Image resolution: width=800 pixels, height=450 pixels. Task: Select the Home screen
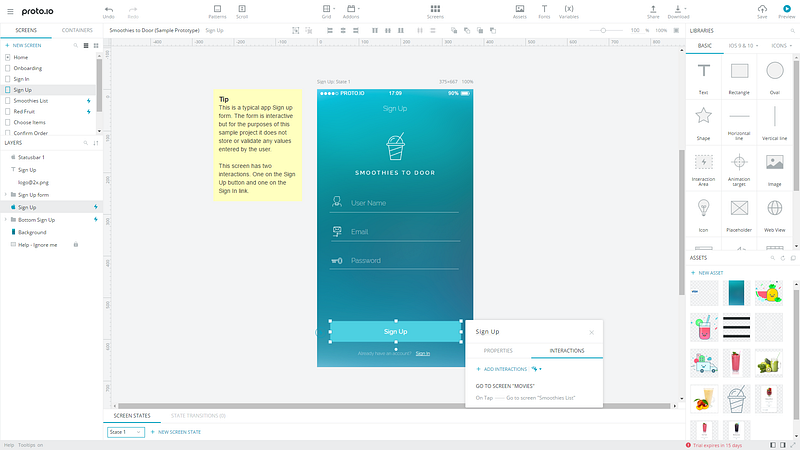coord(49,57)
